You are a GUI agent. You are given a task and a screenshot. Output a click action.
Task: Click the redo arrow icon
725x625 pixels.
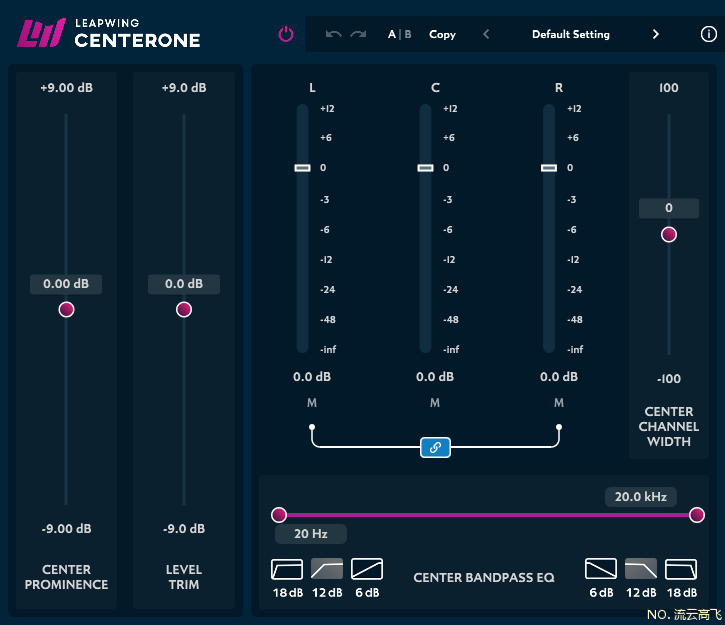358,34
